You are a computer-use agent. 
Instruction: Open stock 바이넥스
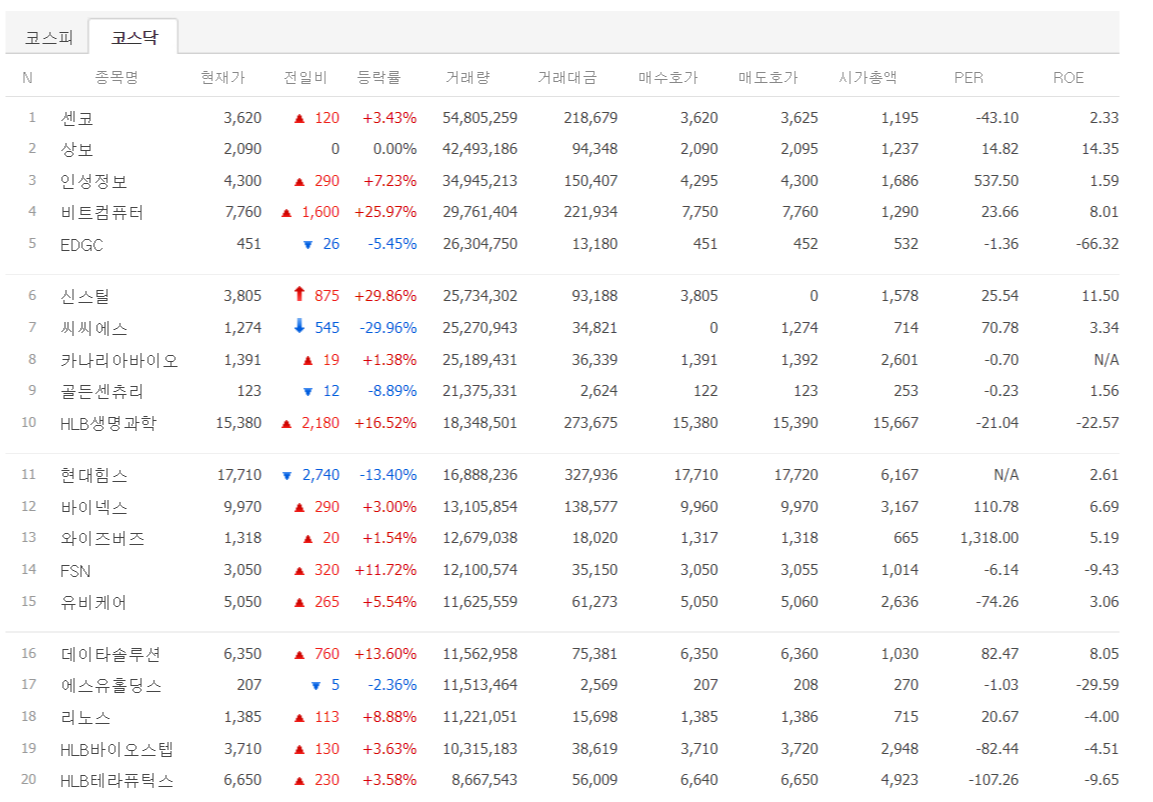[93, 507]
